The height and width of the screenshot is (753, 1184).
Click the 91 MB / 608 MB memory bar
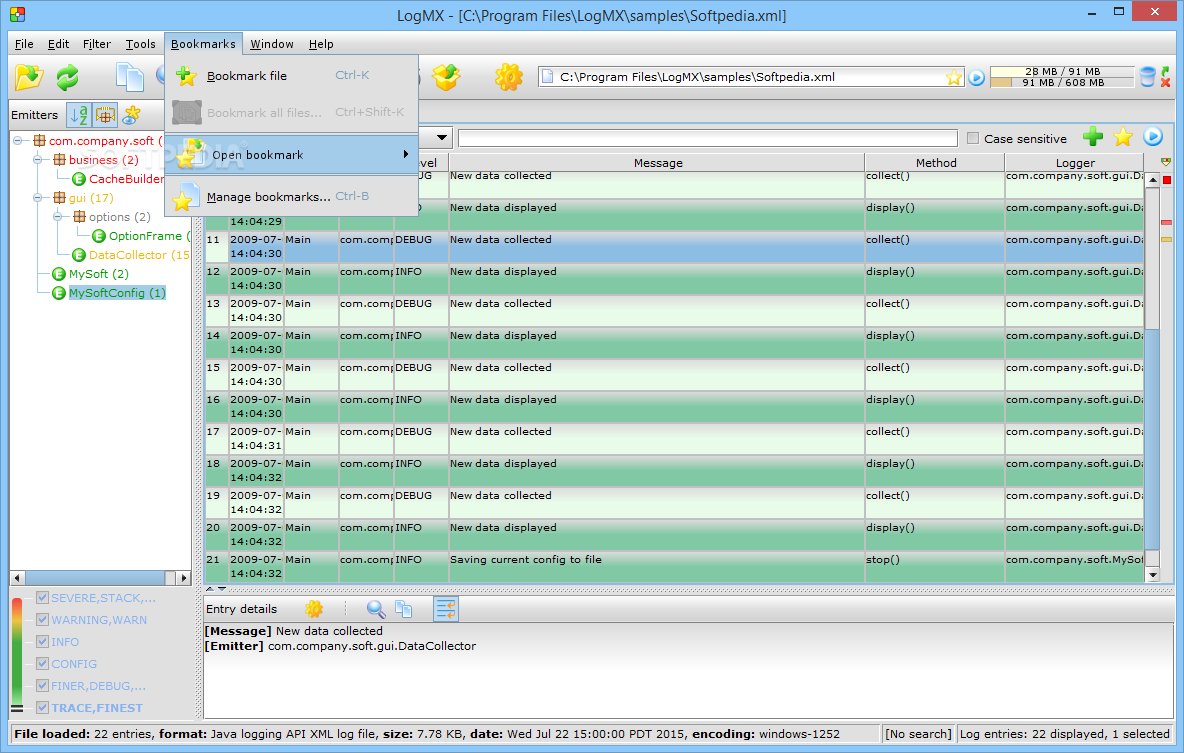(1062, 82)
